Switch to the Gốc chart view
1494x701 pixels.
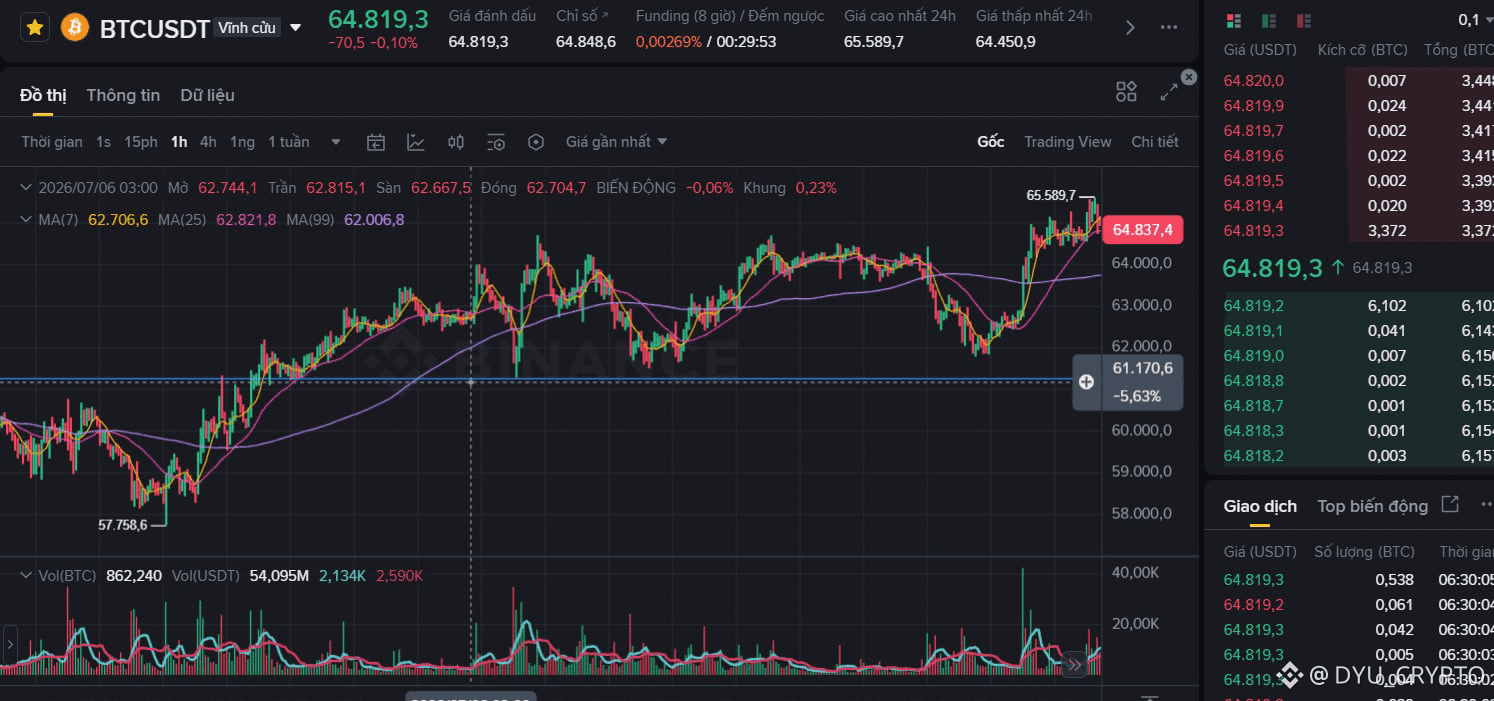coord(990,142)
